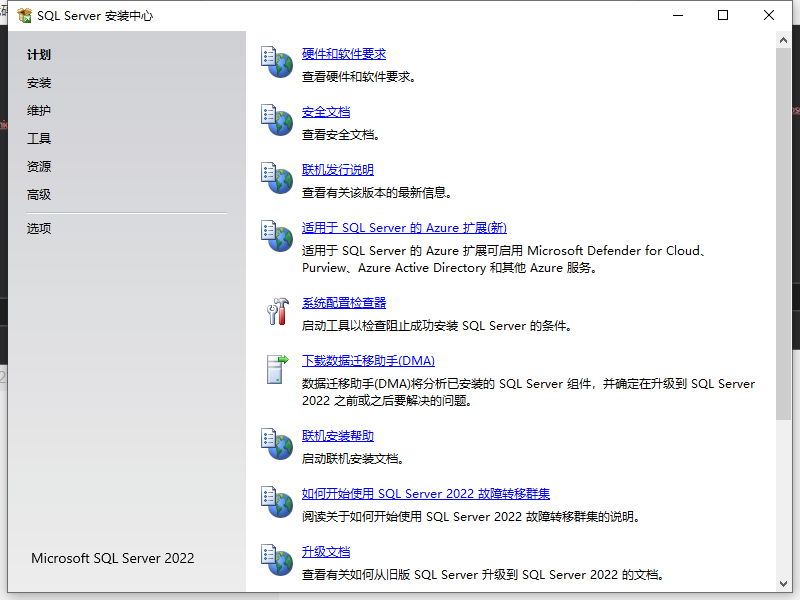Viewport: 800px width, 600px height.
Task: Maximize the SQL Server 安装中心 window
Action: [723, 15]
